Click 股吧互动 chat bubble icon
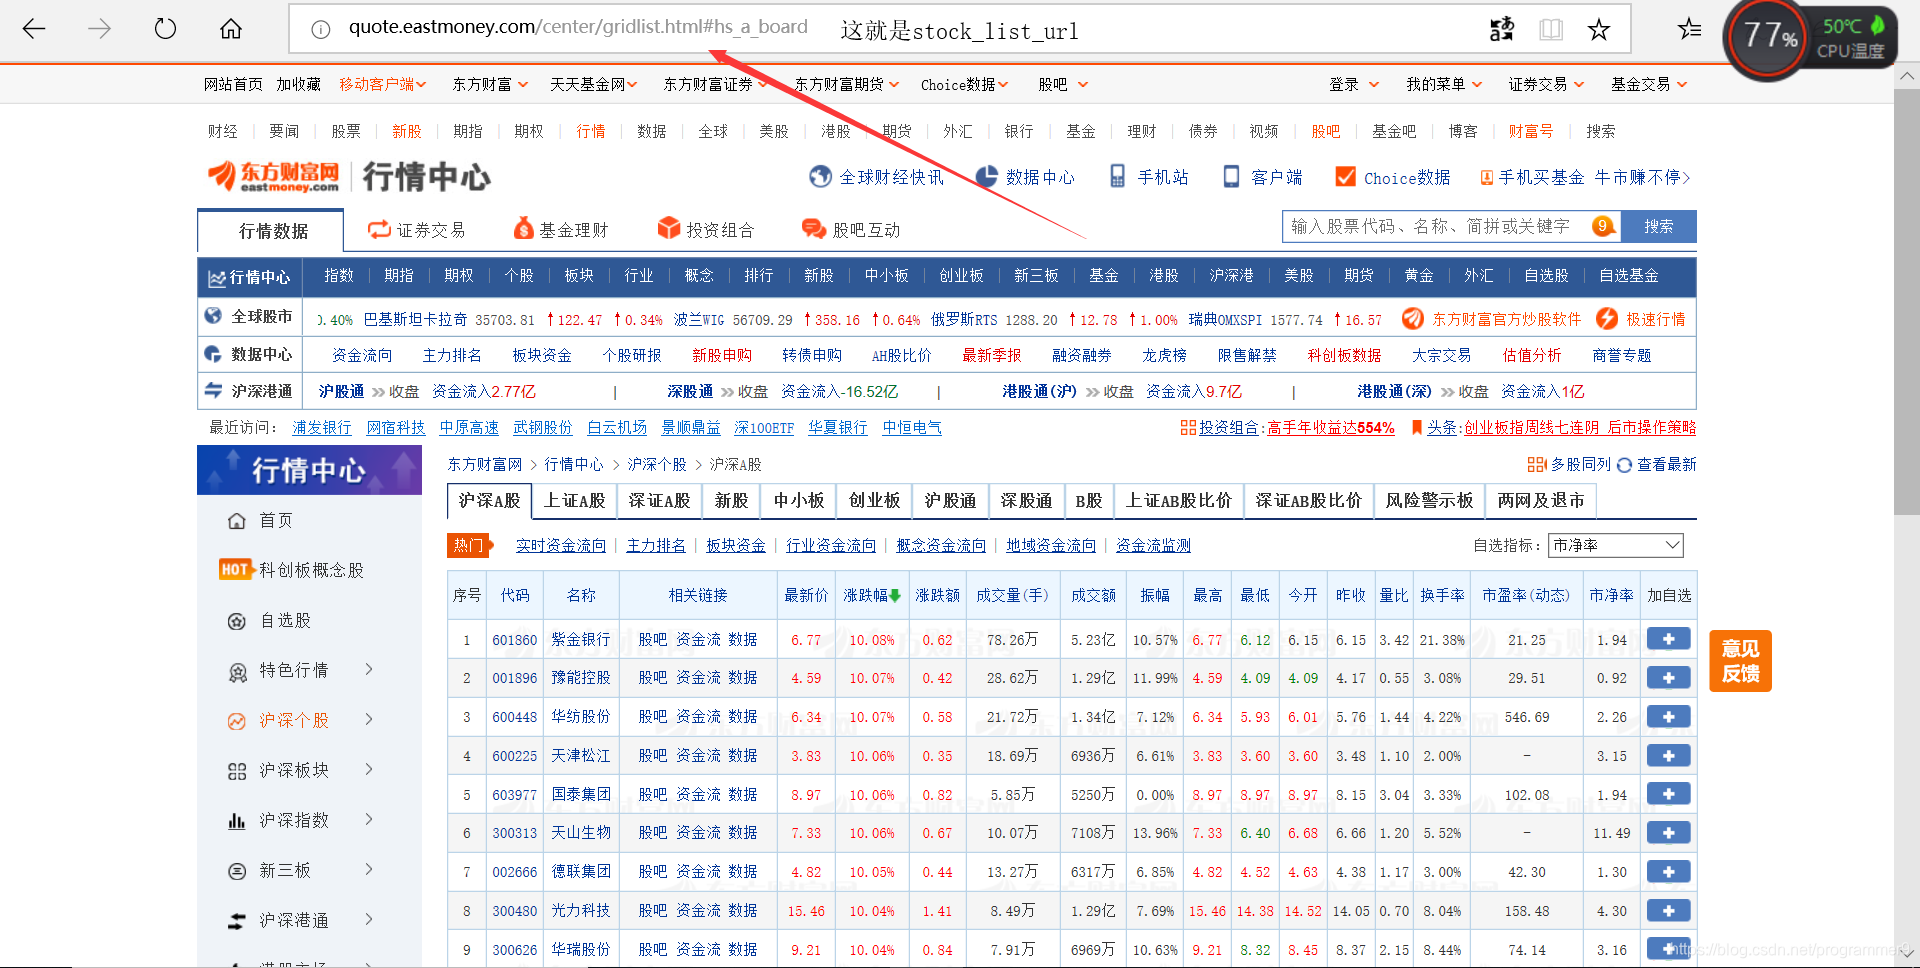Image resolution: width=1920 pixels, height=968 pixels. pyautogui.click(x=814, y=230)
